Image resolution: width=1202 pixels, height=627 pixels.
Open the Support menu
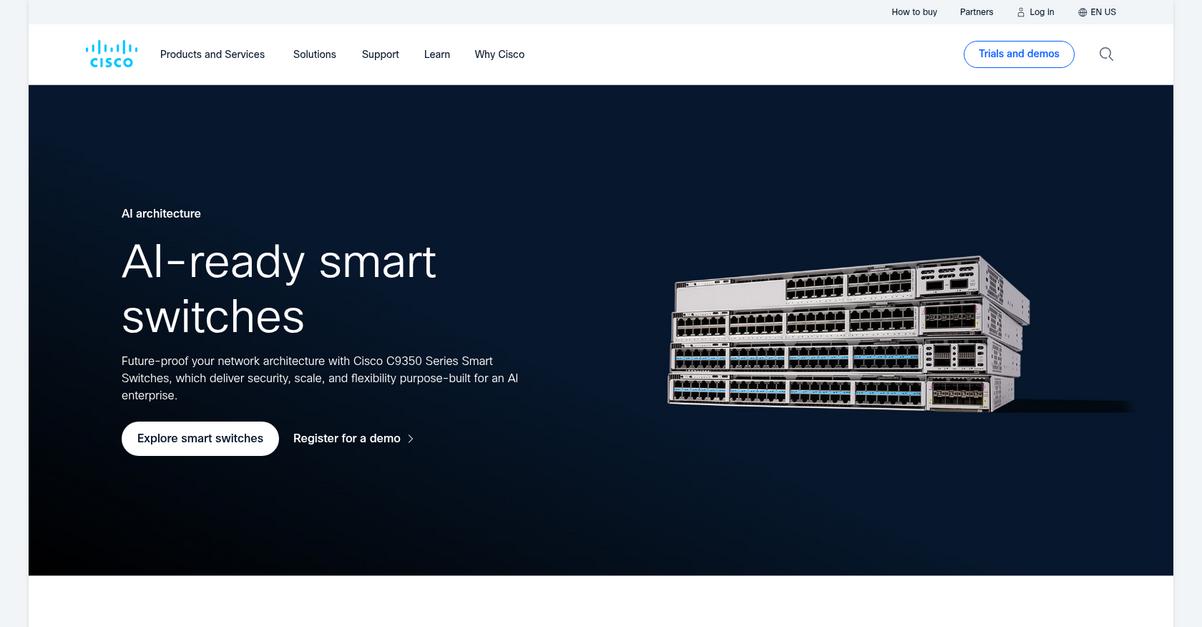click(380, 54)
